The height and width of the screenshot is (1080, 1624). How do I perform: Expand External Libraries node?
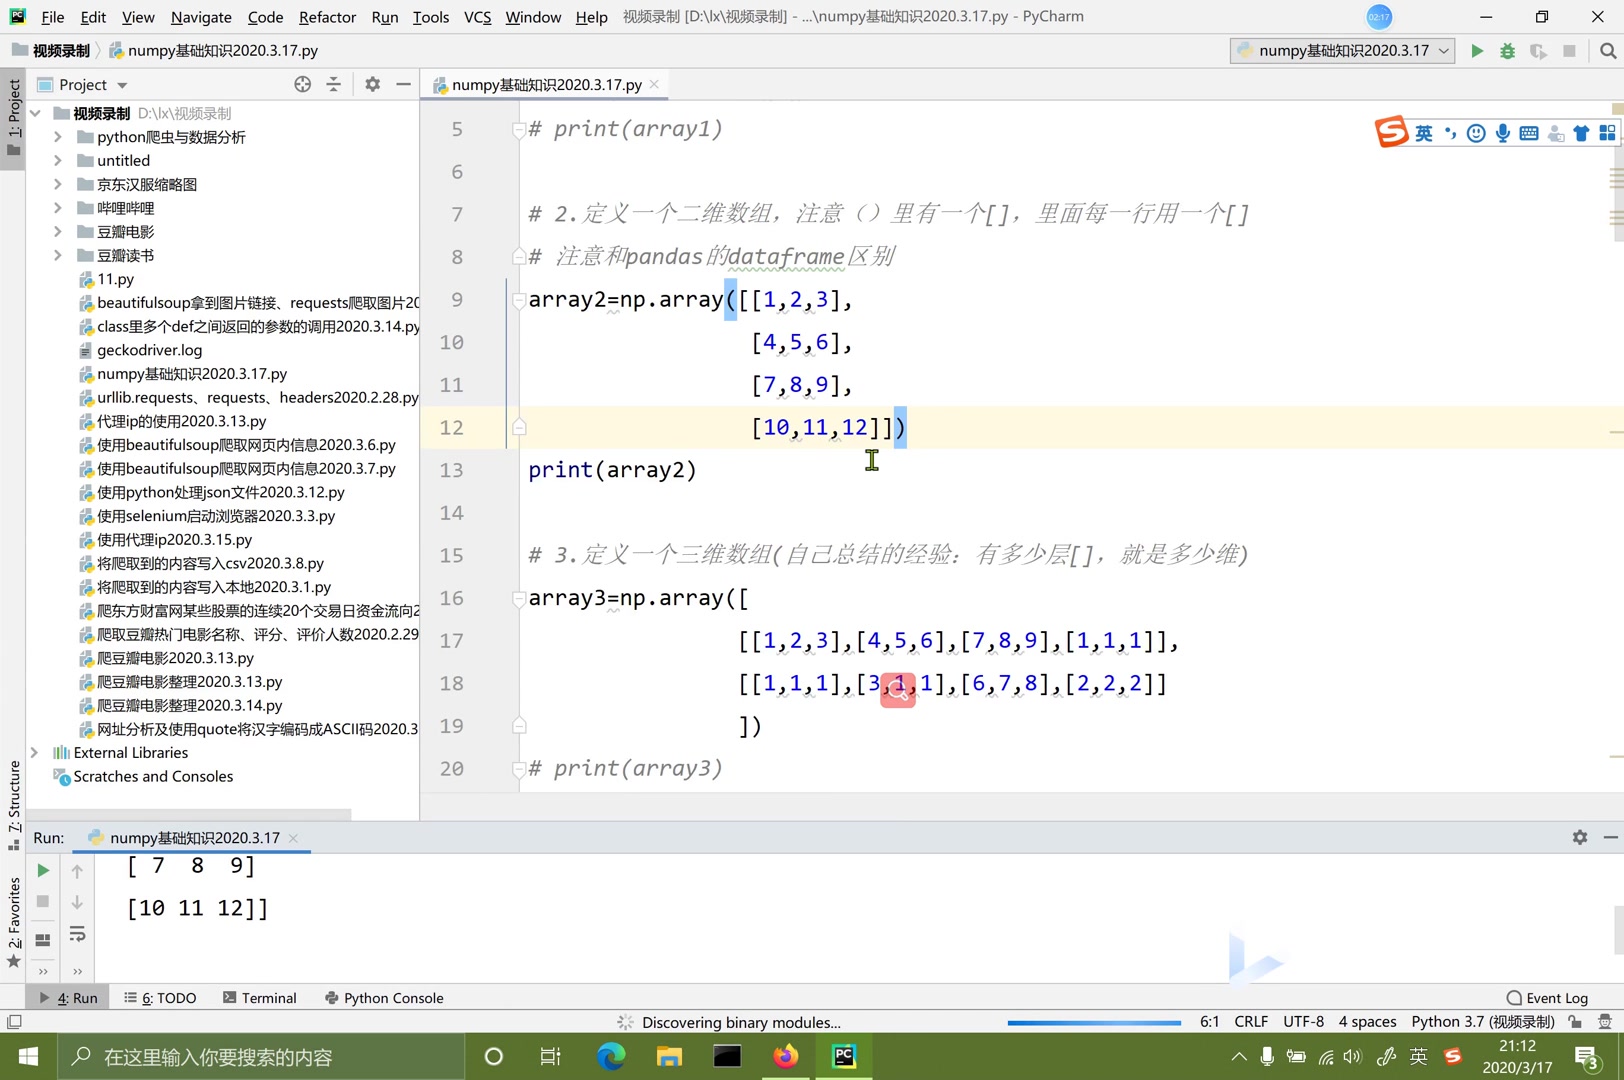click(x=35, y=753)
